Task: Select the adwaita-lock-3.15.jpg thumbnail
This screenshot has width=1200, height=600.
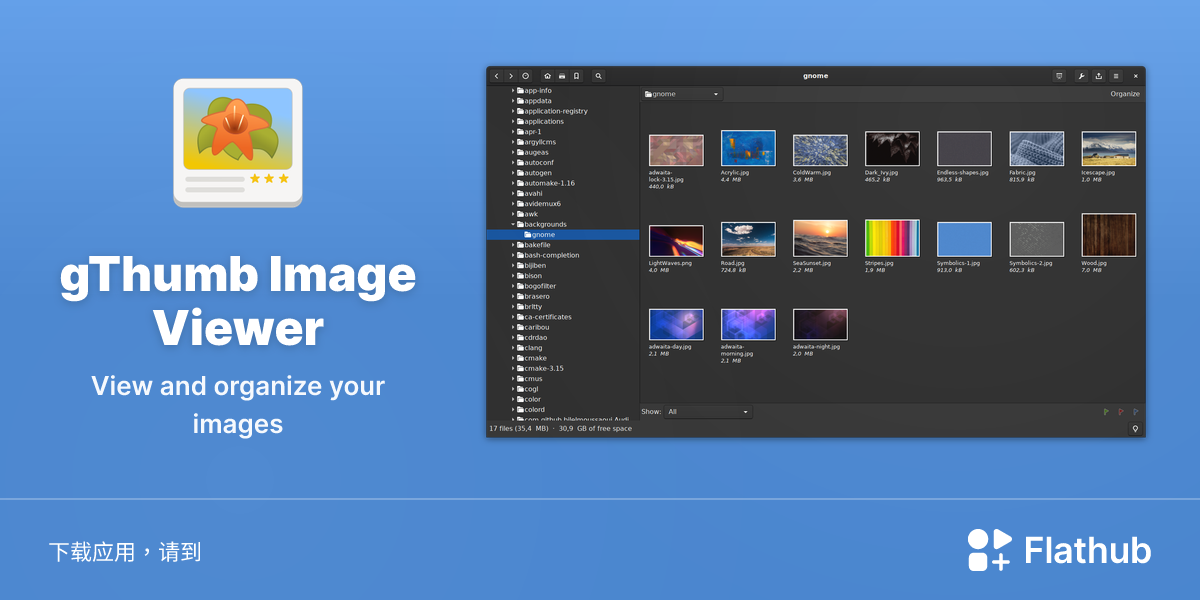Action: tap(676, 150)
